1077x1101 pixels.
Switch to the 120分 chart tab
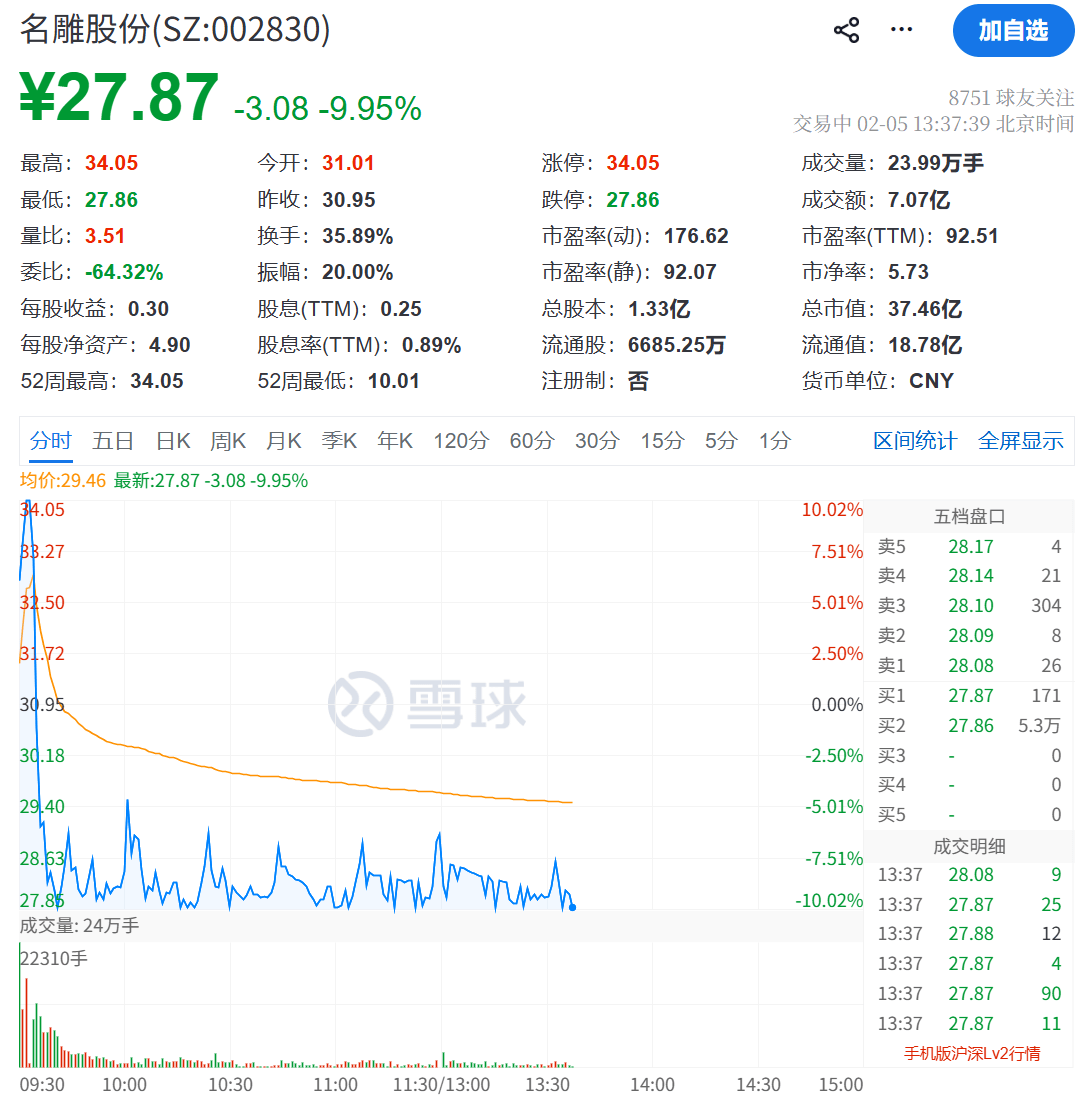tap(460, 441)
